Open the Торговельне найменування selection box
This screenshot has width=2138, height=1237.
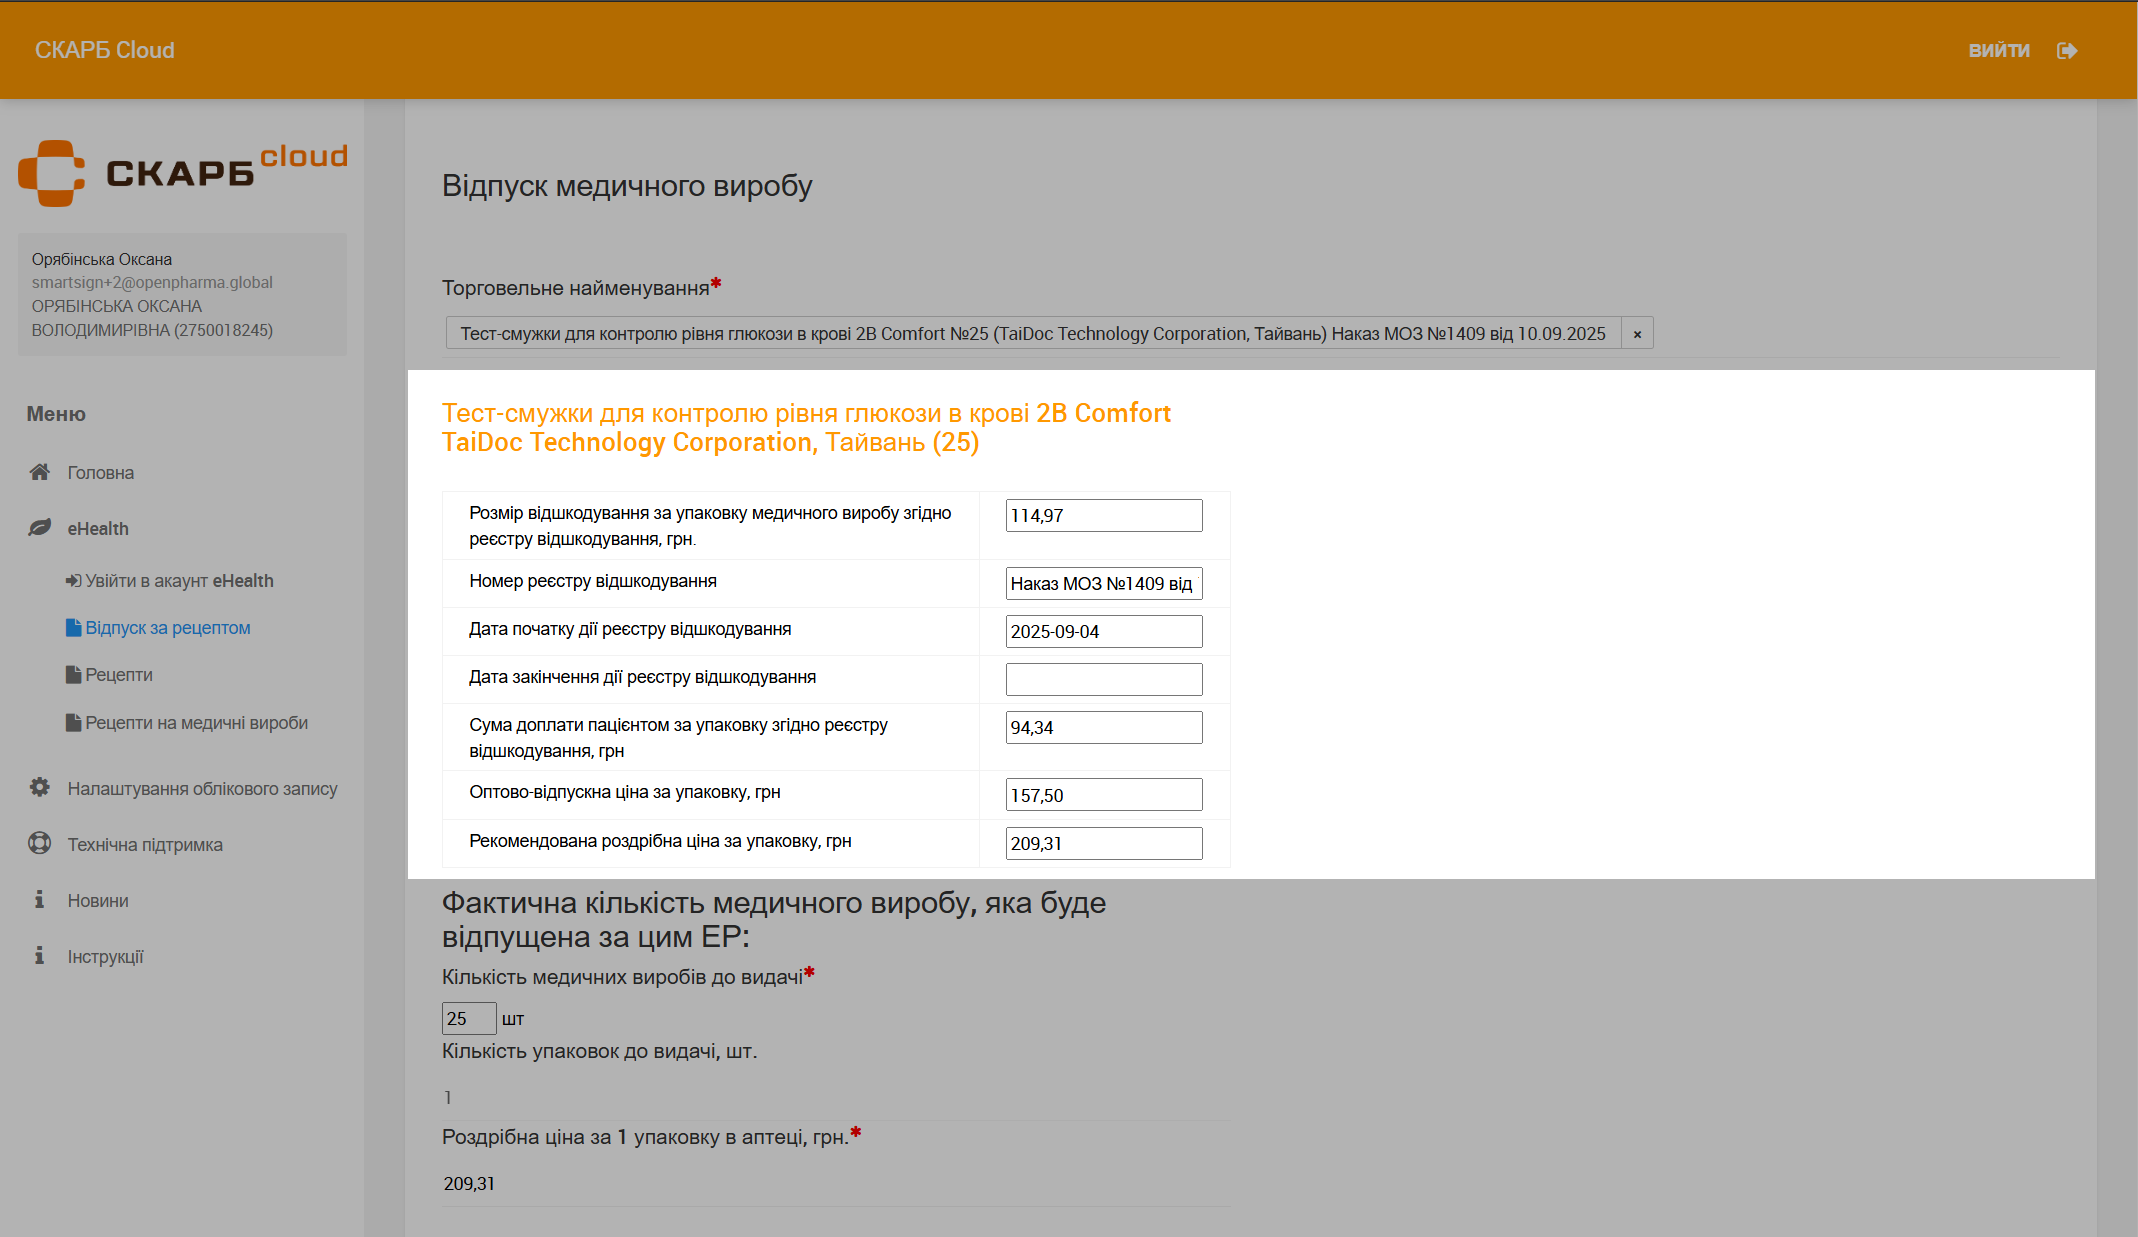click(1032, 334)
